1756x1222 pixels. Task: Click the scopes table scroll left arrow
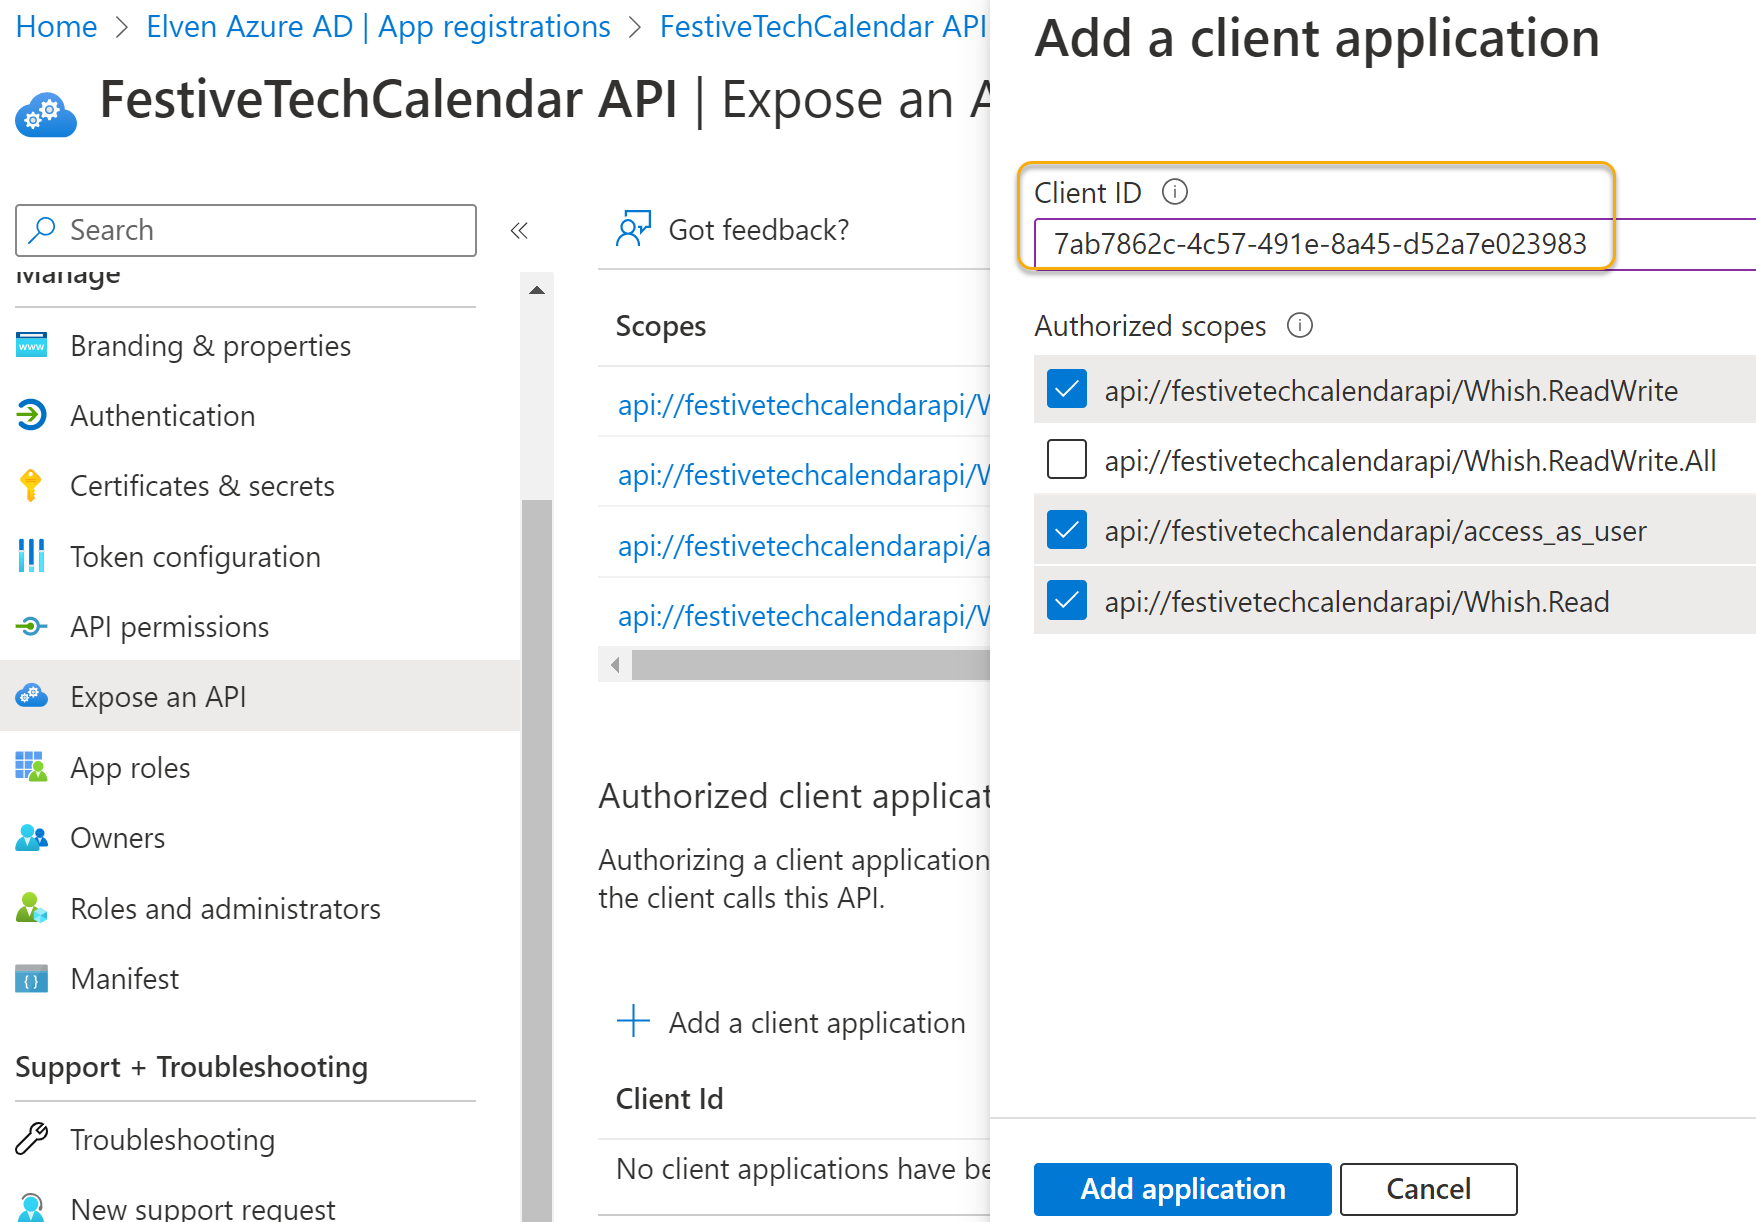[615, 665]
